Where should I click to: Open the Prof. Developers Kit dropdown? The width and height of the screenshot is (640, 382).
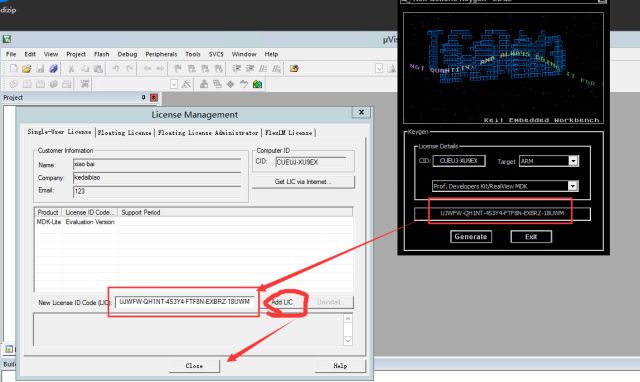573,186
